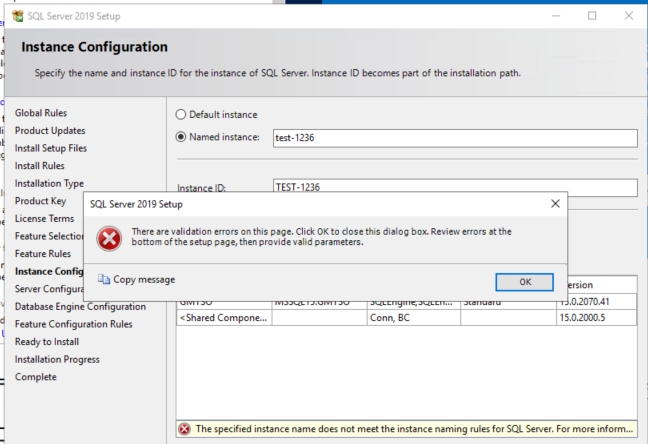Click the Named instance text field
Image resolution: width=648 pixels, height=444 pixels.
click(x=453, y=139)
